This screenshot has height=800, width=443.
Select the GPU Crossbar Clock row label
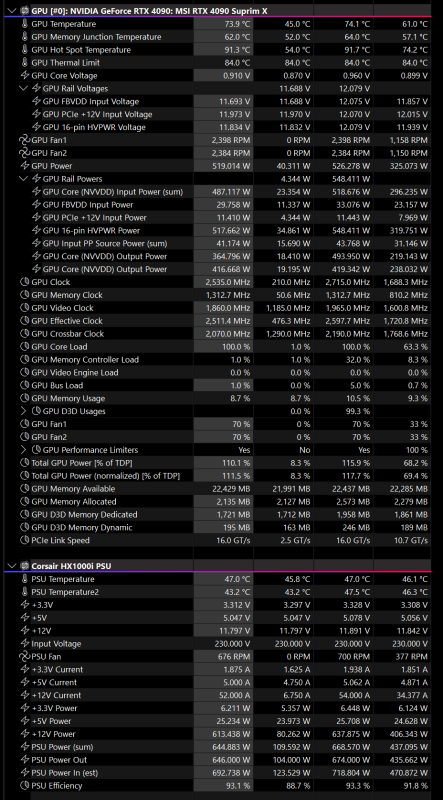(68, 334)
